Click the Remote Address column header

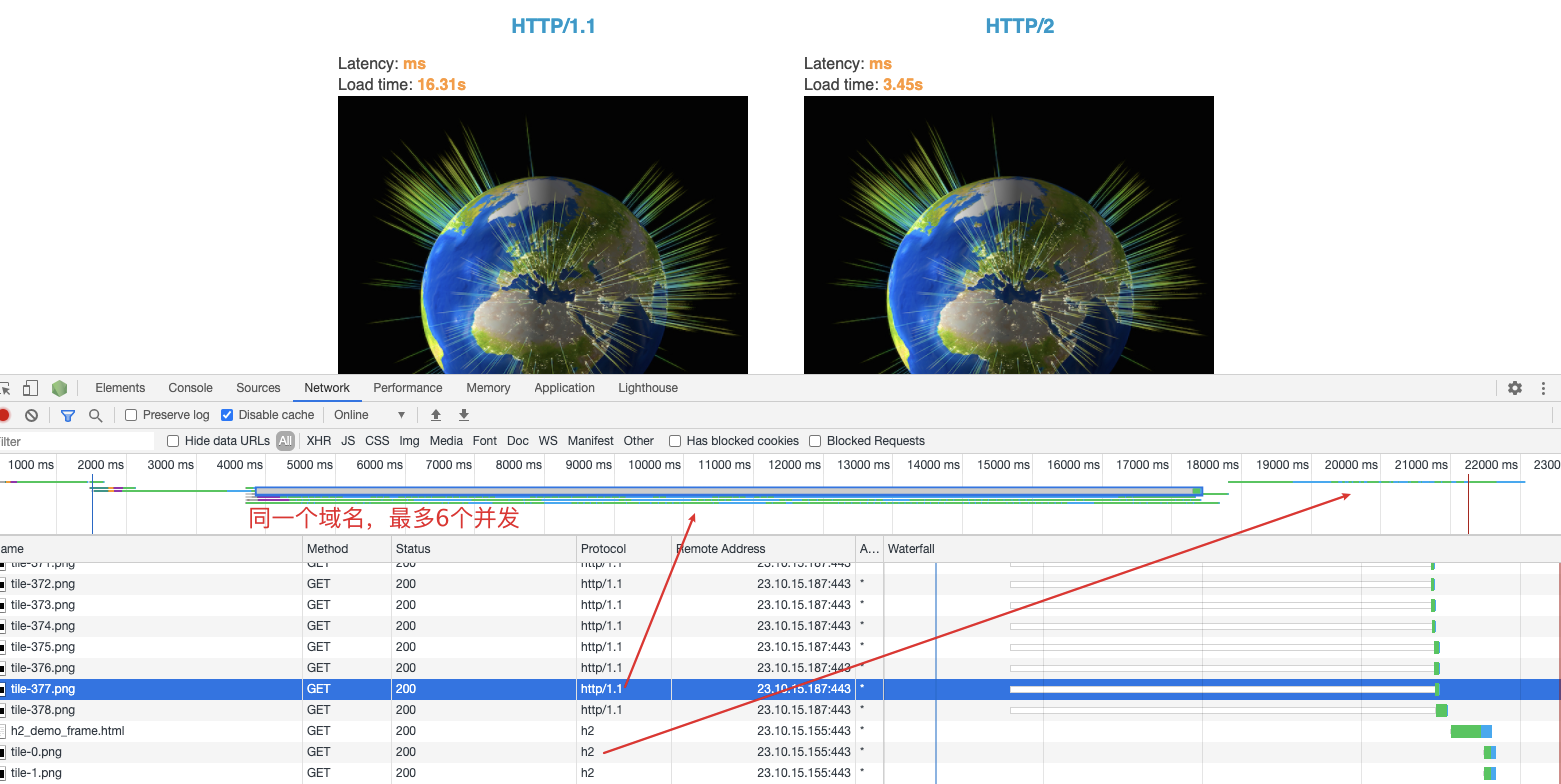(763, 548)
